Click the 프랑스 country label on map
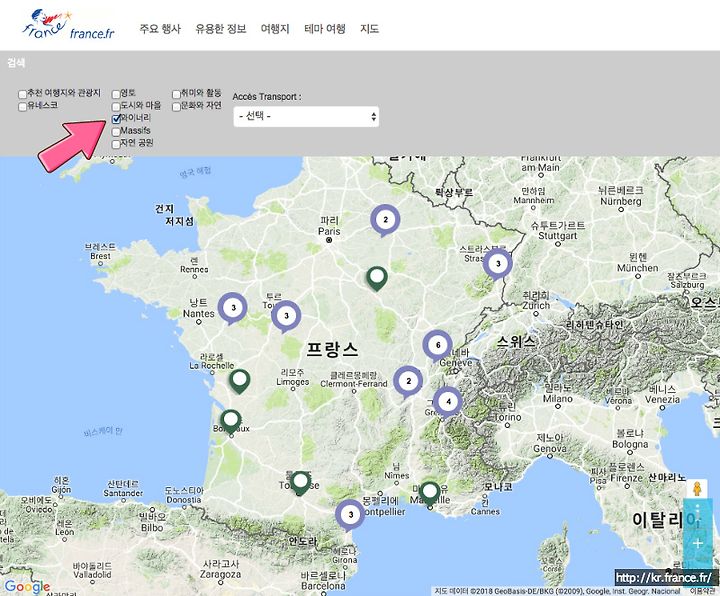The width and height of the screenshot is (720, 596). pyautogui.click(x=332, y=349)
